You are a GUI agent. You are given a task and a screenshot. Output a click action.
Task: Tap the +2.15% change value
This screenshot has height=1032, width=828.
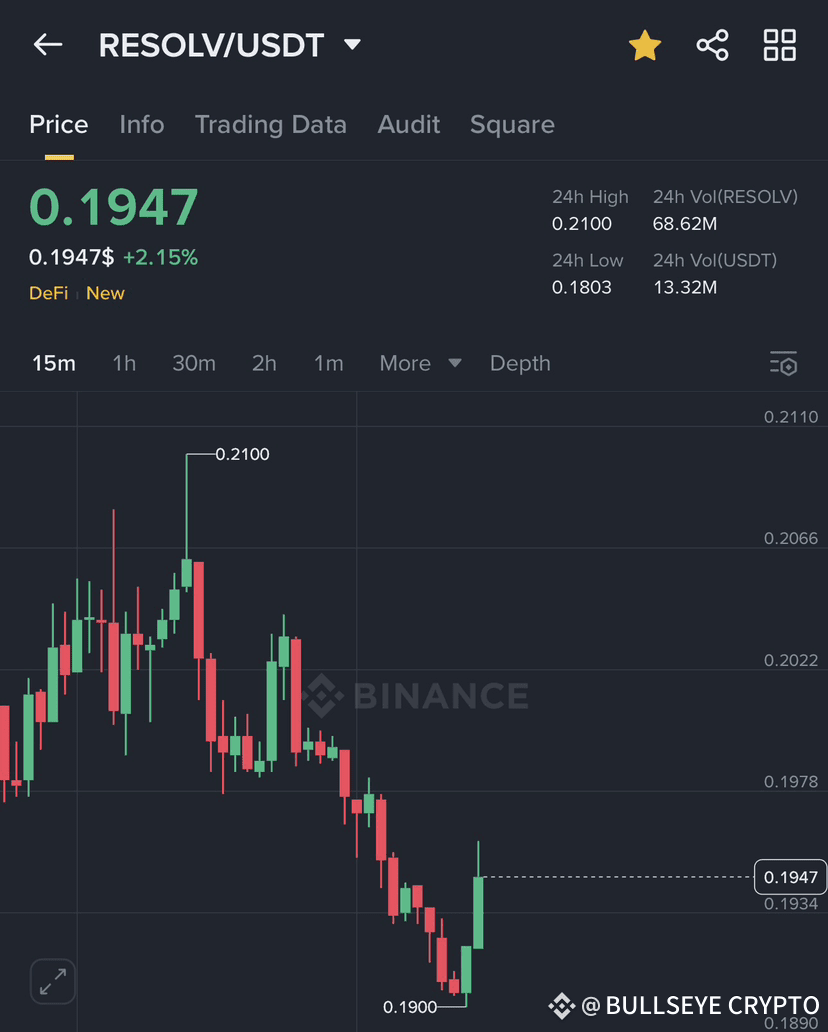[161, 257]
